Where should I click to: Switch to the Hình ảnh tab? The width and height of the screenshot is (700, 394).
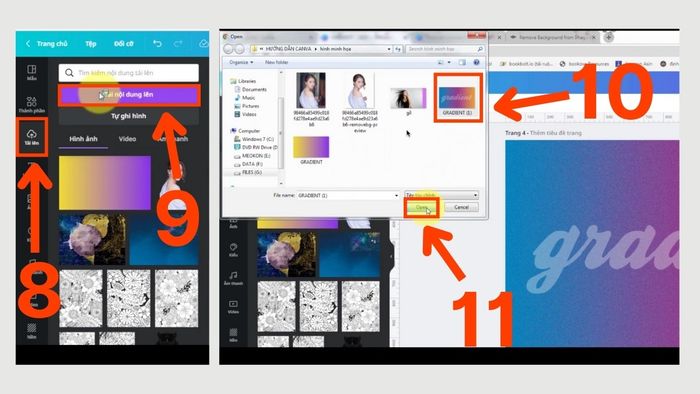[x=83, y=139]
